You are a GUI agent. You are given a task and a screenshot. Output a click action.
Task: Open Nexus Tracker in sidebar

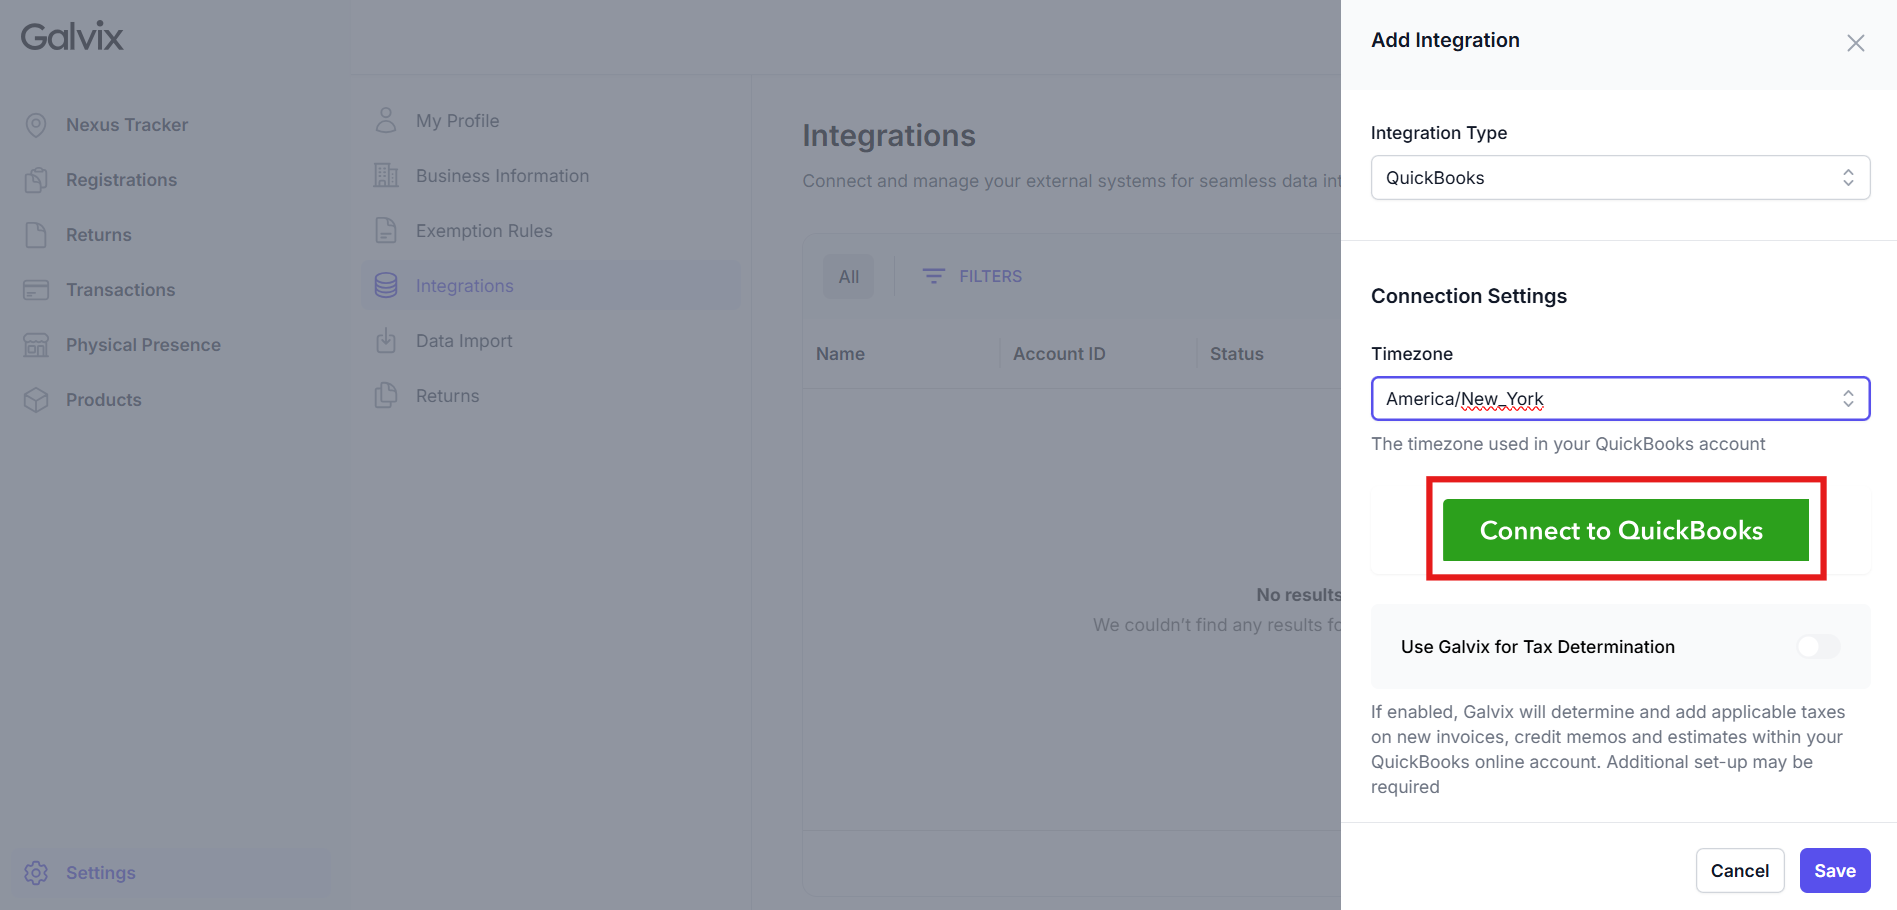coord(127,125)
